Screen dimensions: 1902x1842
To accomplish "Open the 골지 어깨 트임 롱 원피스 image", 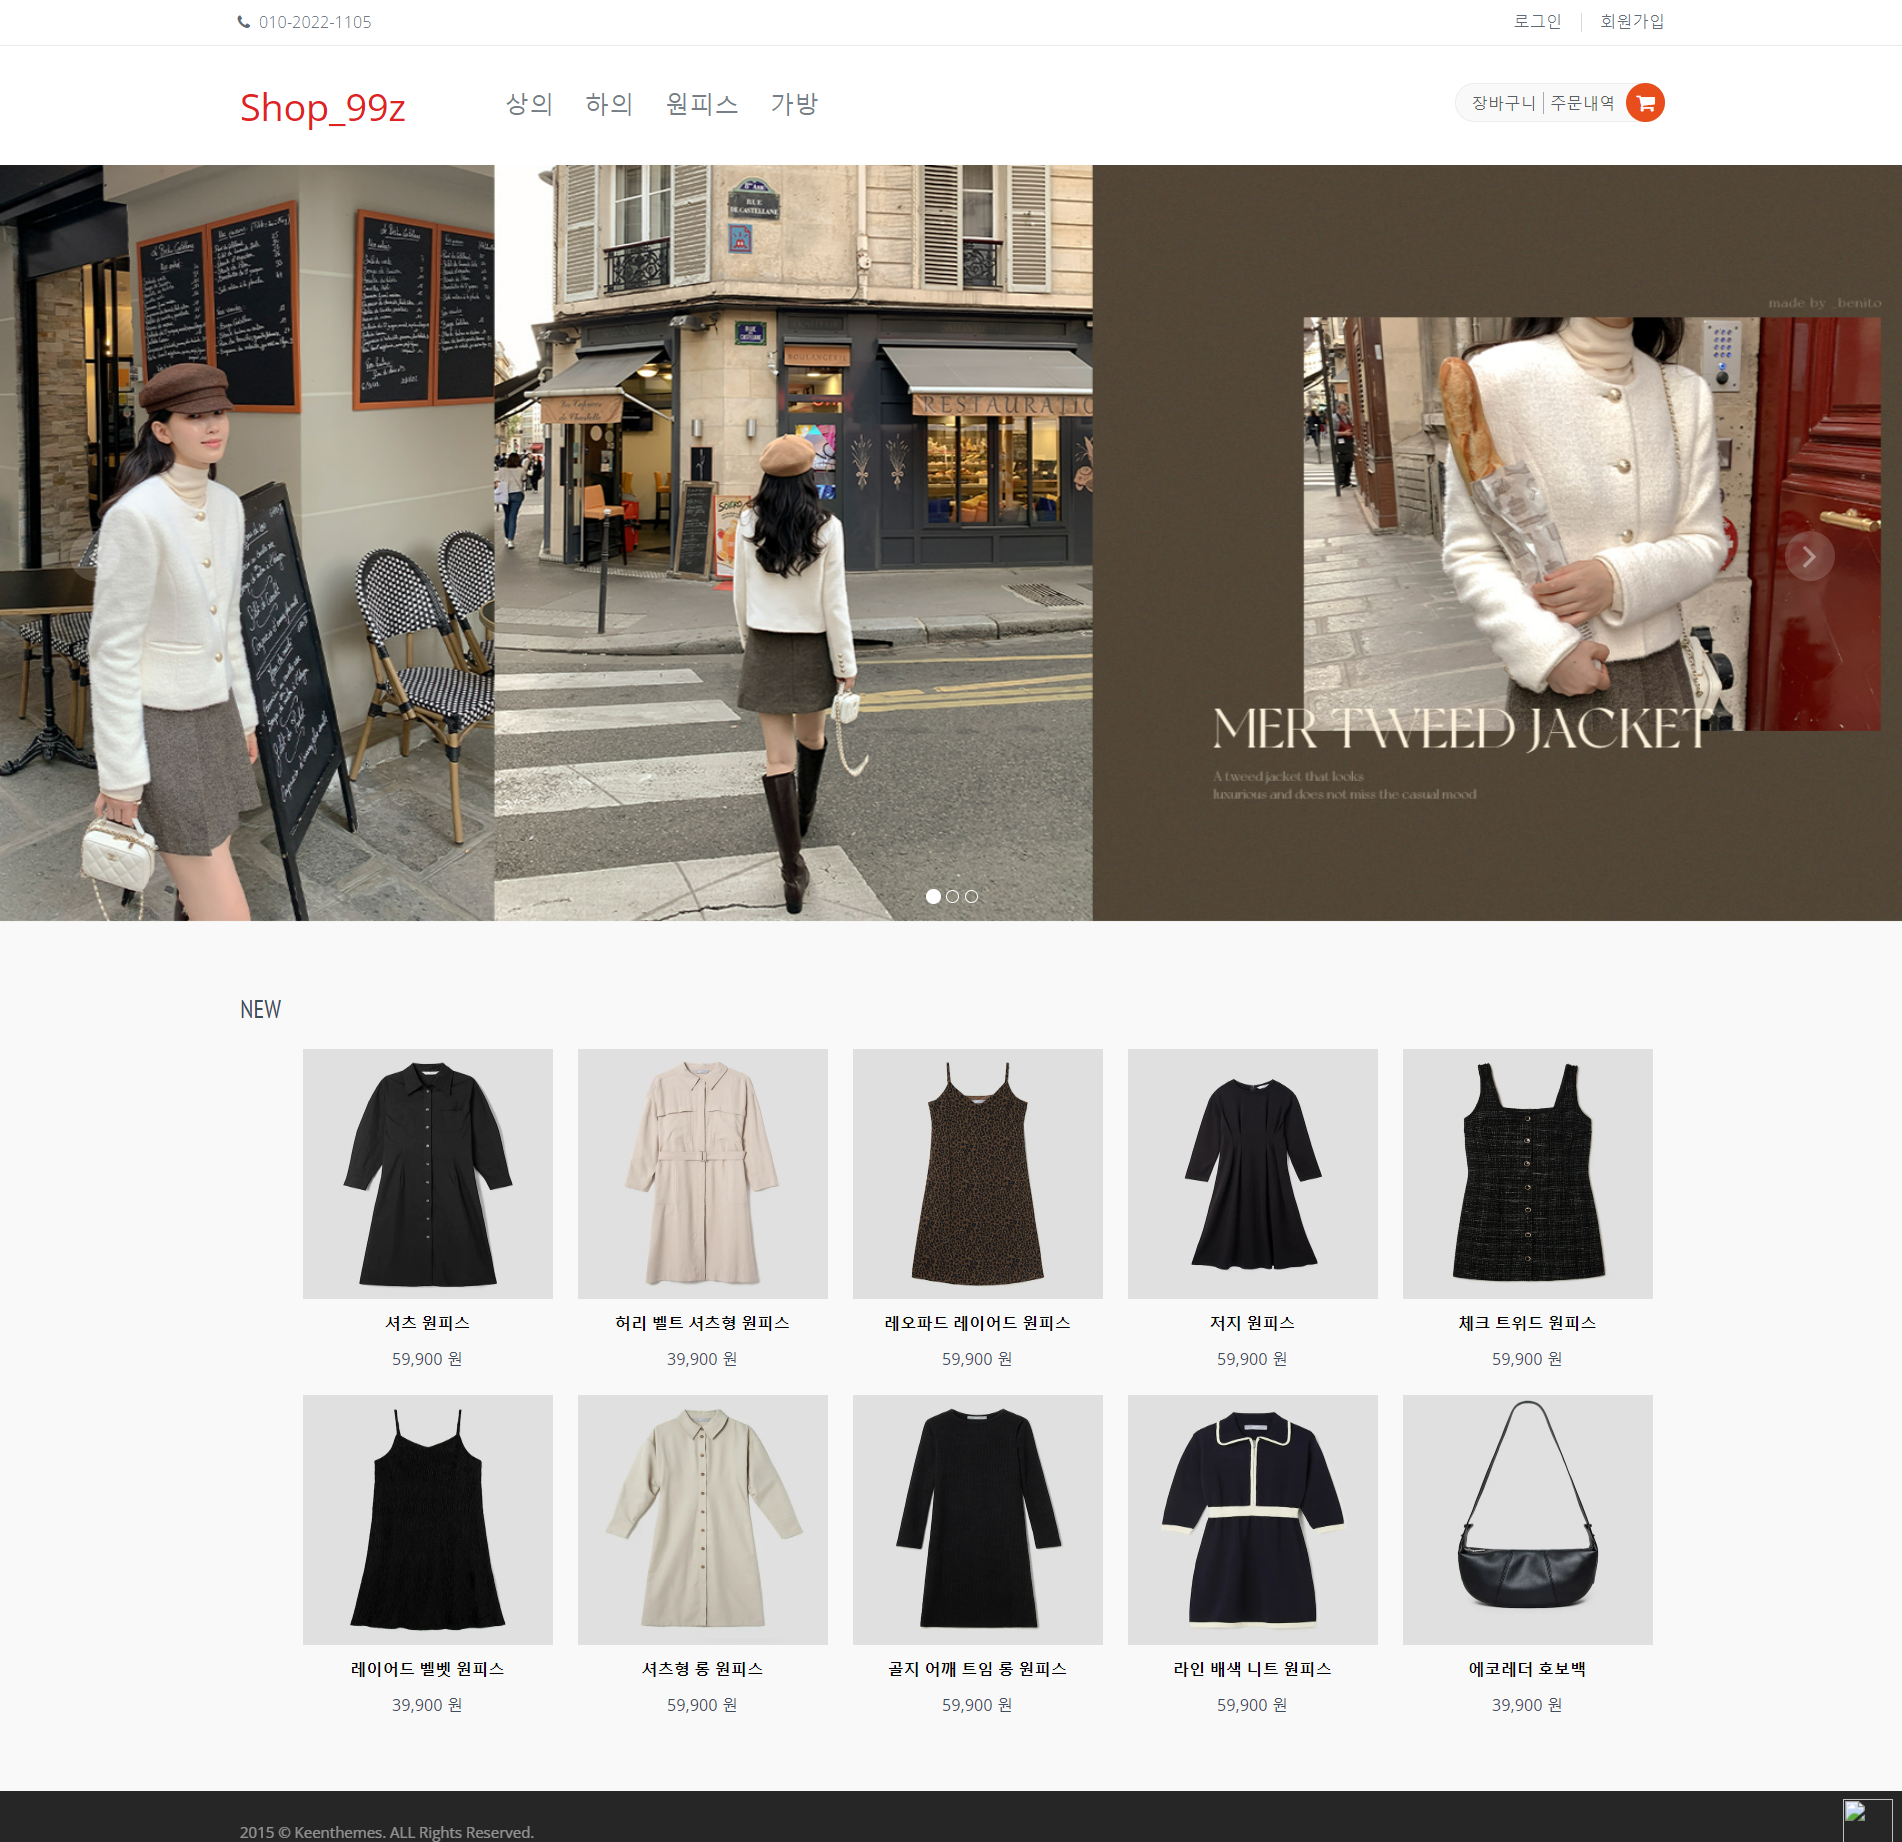I will click(x=978, y=1520).
